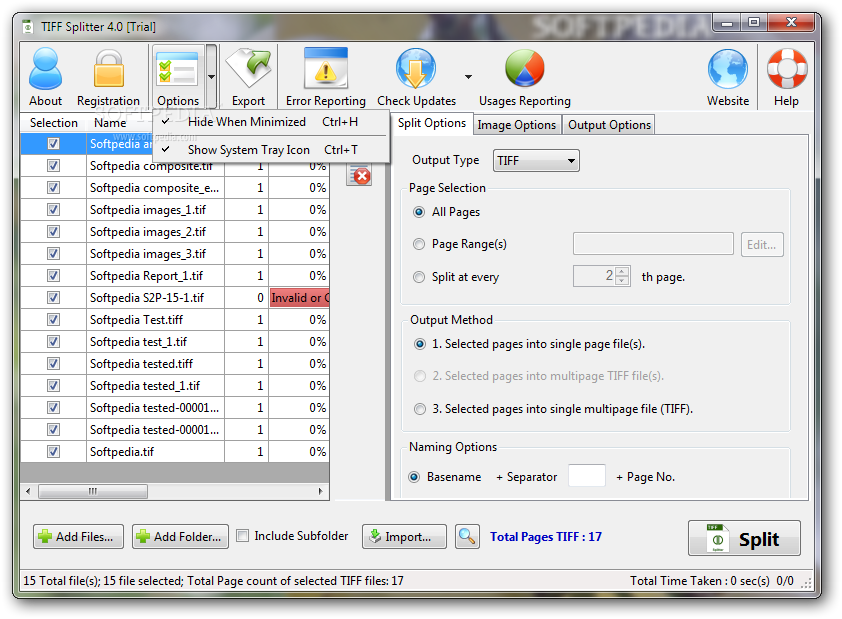The height and width of the screenshot is (619, 842).
Task: Click the Name column header
Action: (x=110, y=123)
